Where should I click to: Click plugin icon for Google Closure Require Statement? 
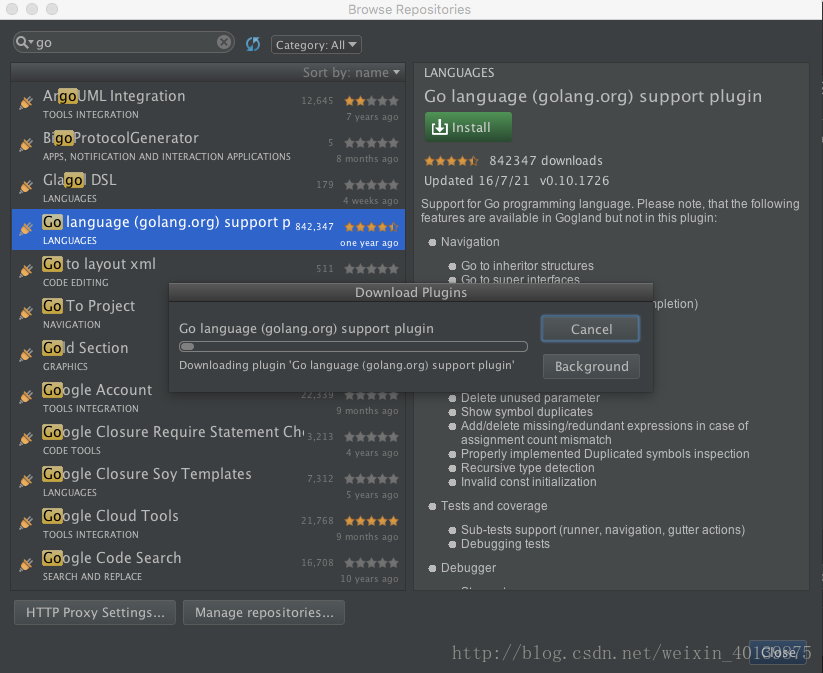[x=26, y=439]
